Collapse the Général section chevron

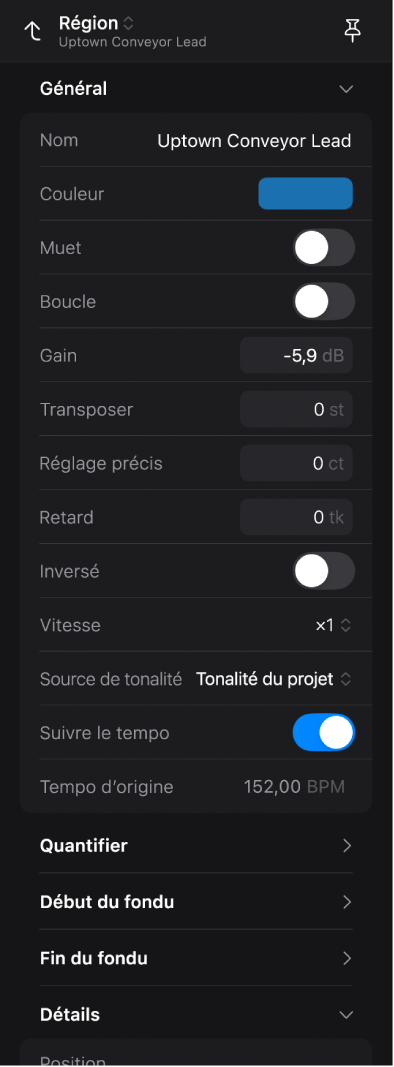point(346,89)
